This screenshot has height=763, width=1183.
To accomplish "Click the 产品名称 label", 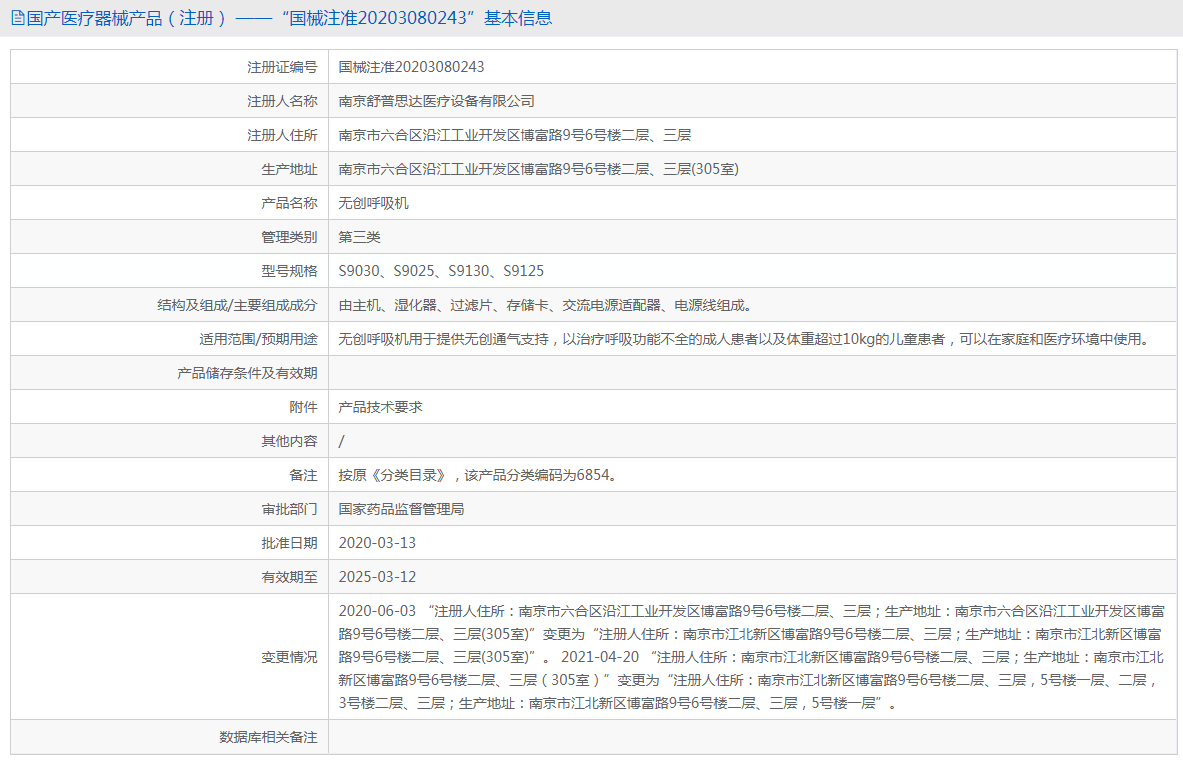I will (x=289, y=203).
